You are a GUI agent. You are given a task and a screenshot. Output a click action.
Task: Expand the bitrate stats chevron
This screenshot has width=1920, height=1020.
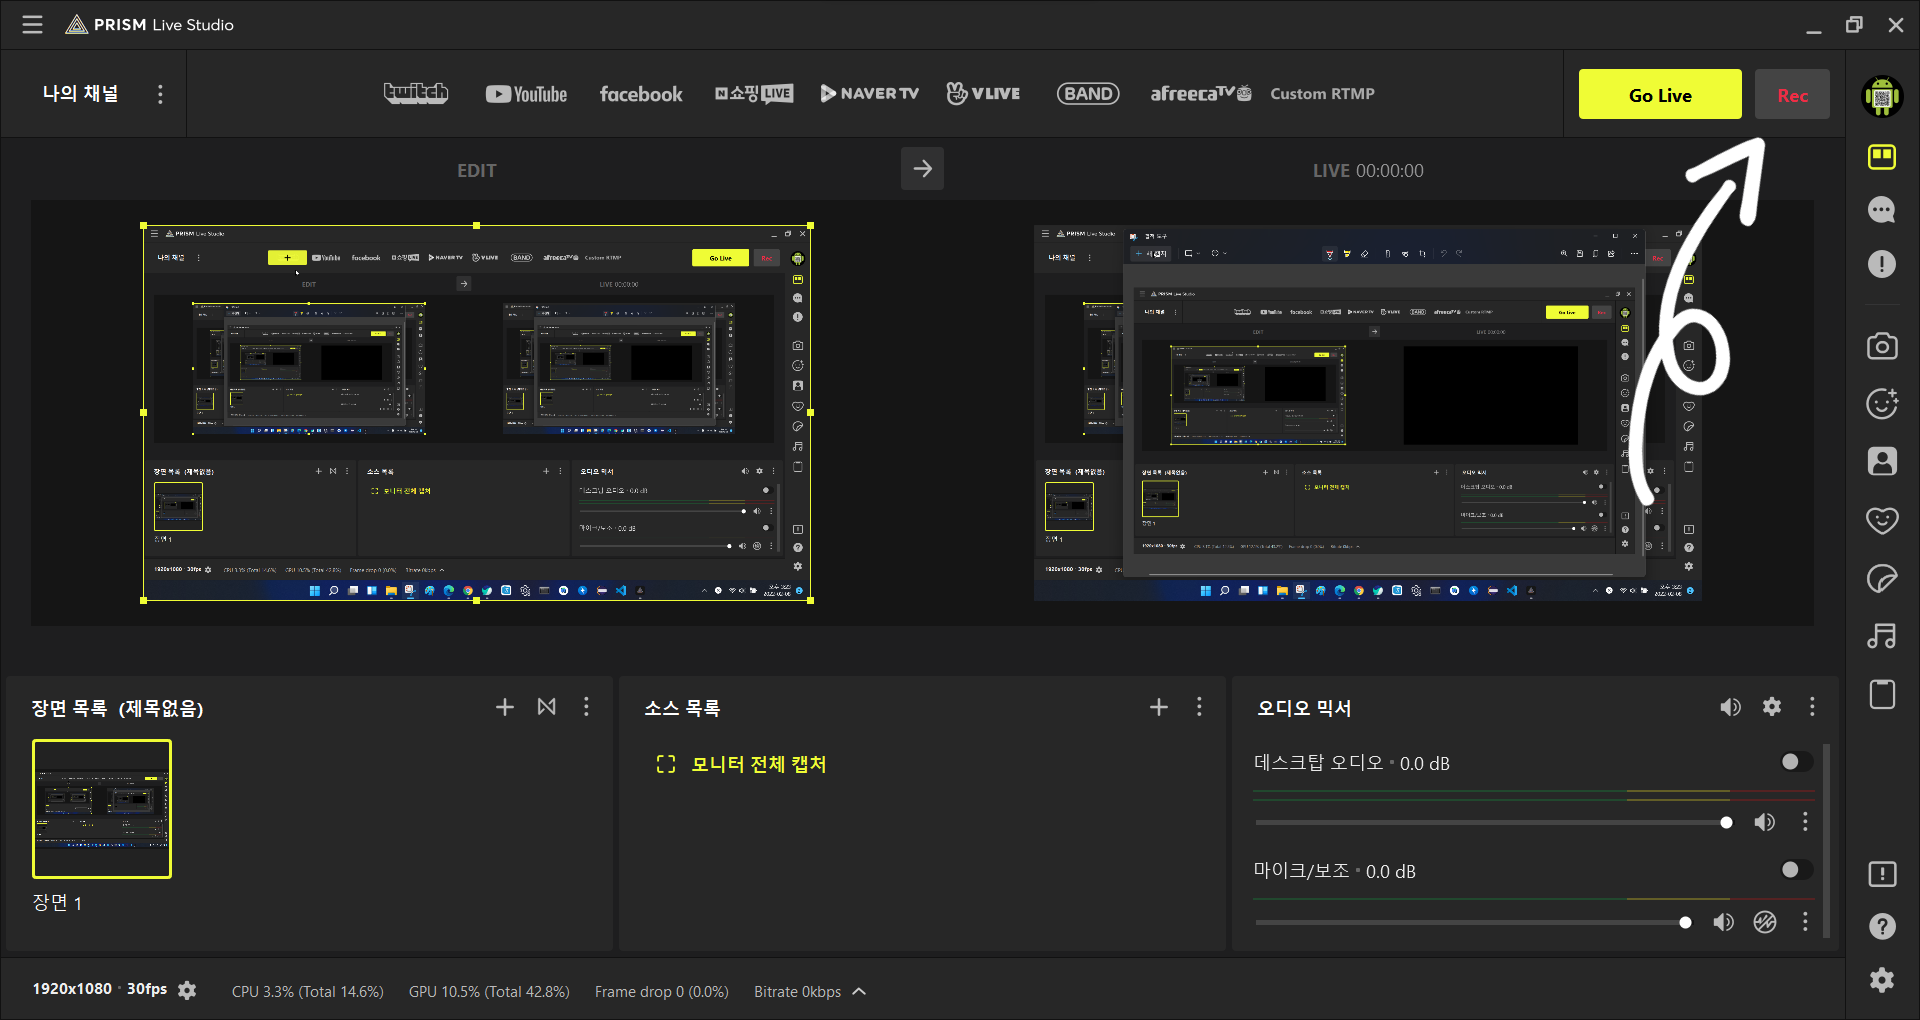(859, 991)
